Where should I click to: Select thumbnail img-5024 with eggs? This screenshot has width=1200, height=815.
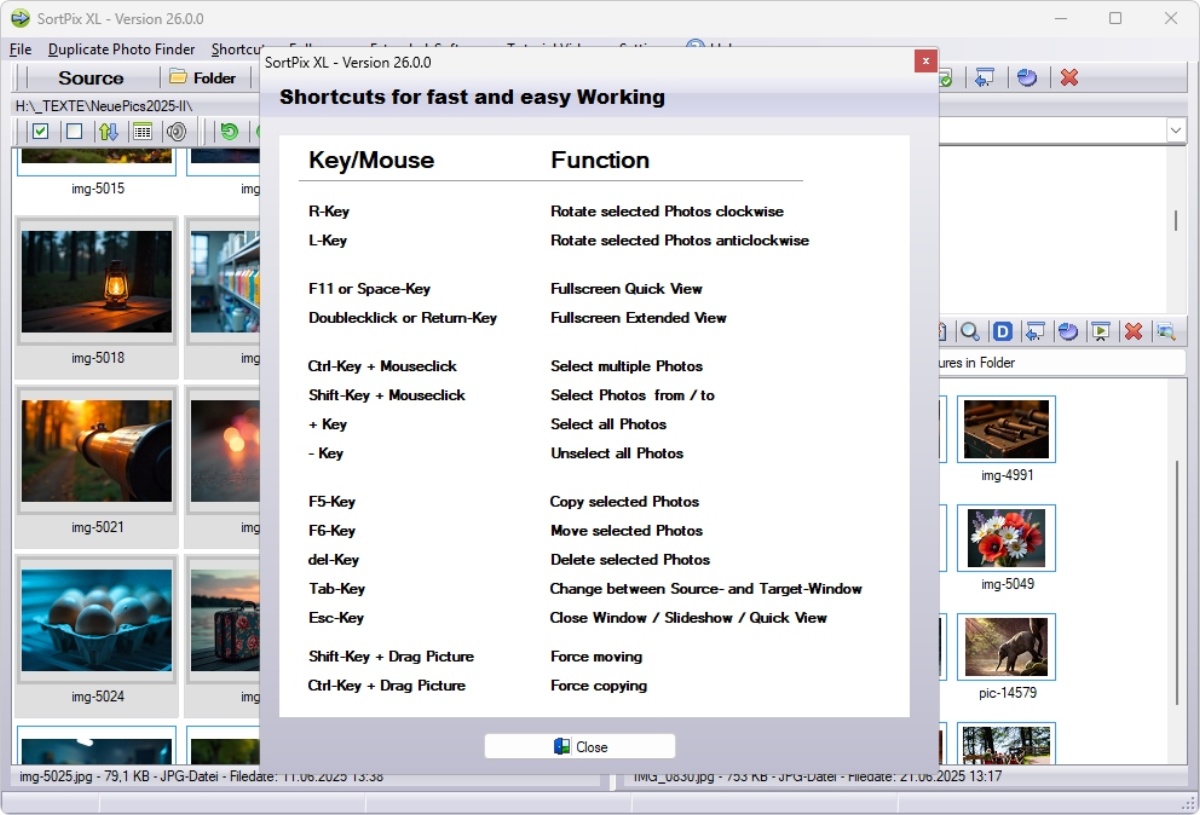(x=97, y=620)
